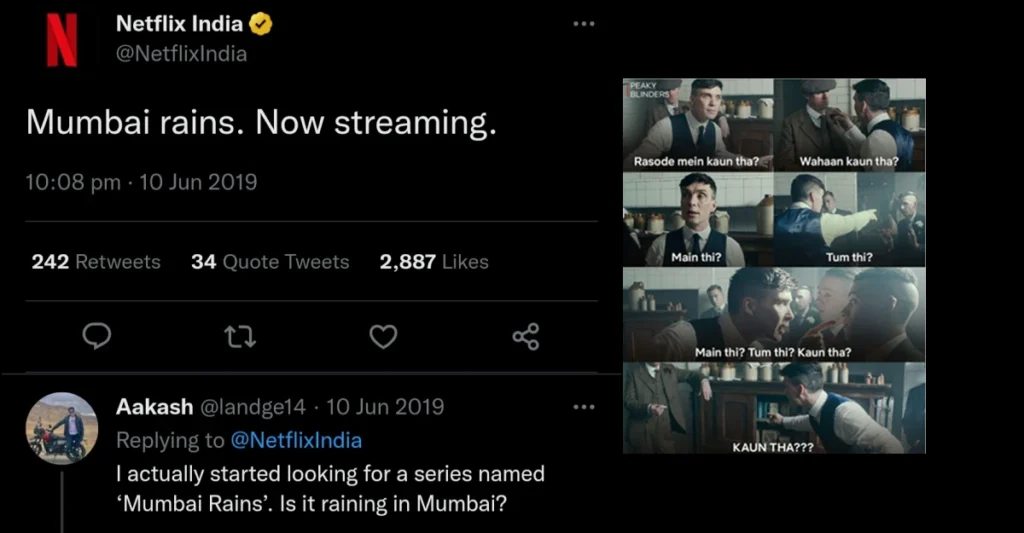The height and width of the screenshot is (533, 1024).
Task: View the 2,887 Likes list
Action: (434, 262)
